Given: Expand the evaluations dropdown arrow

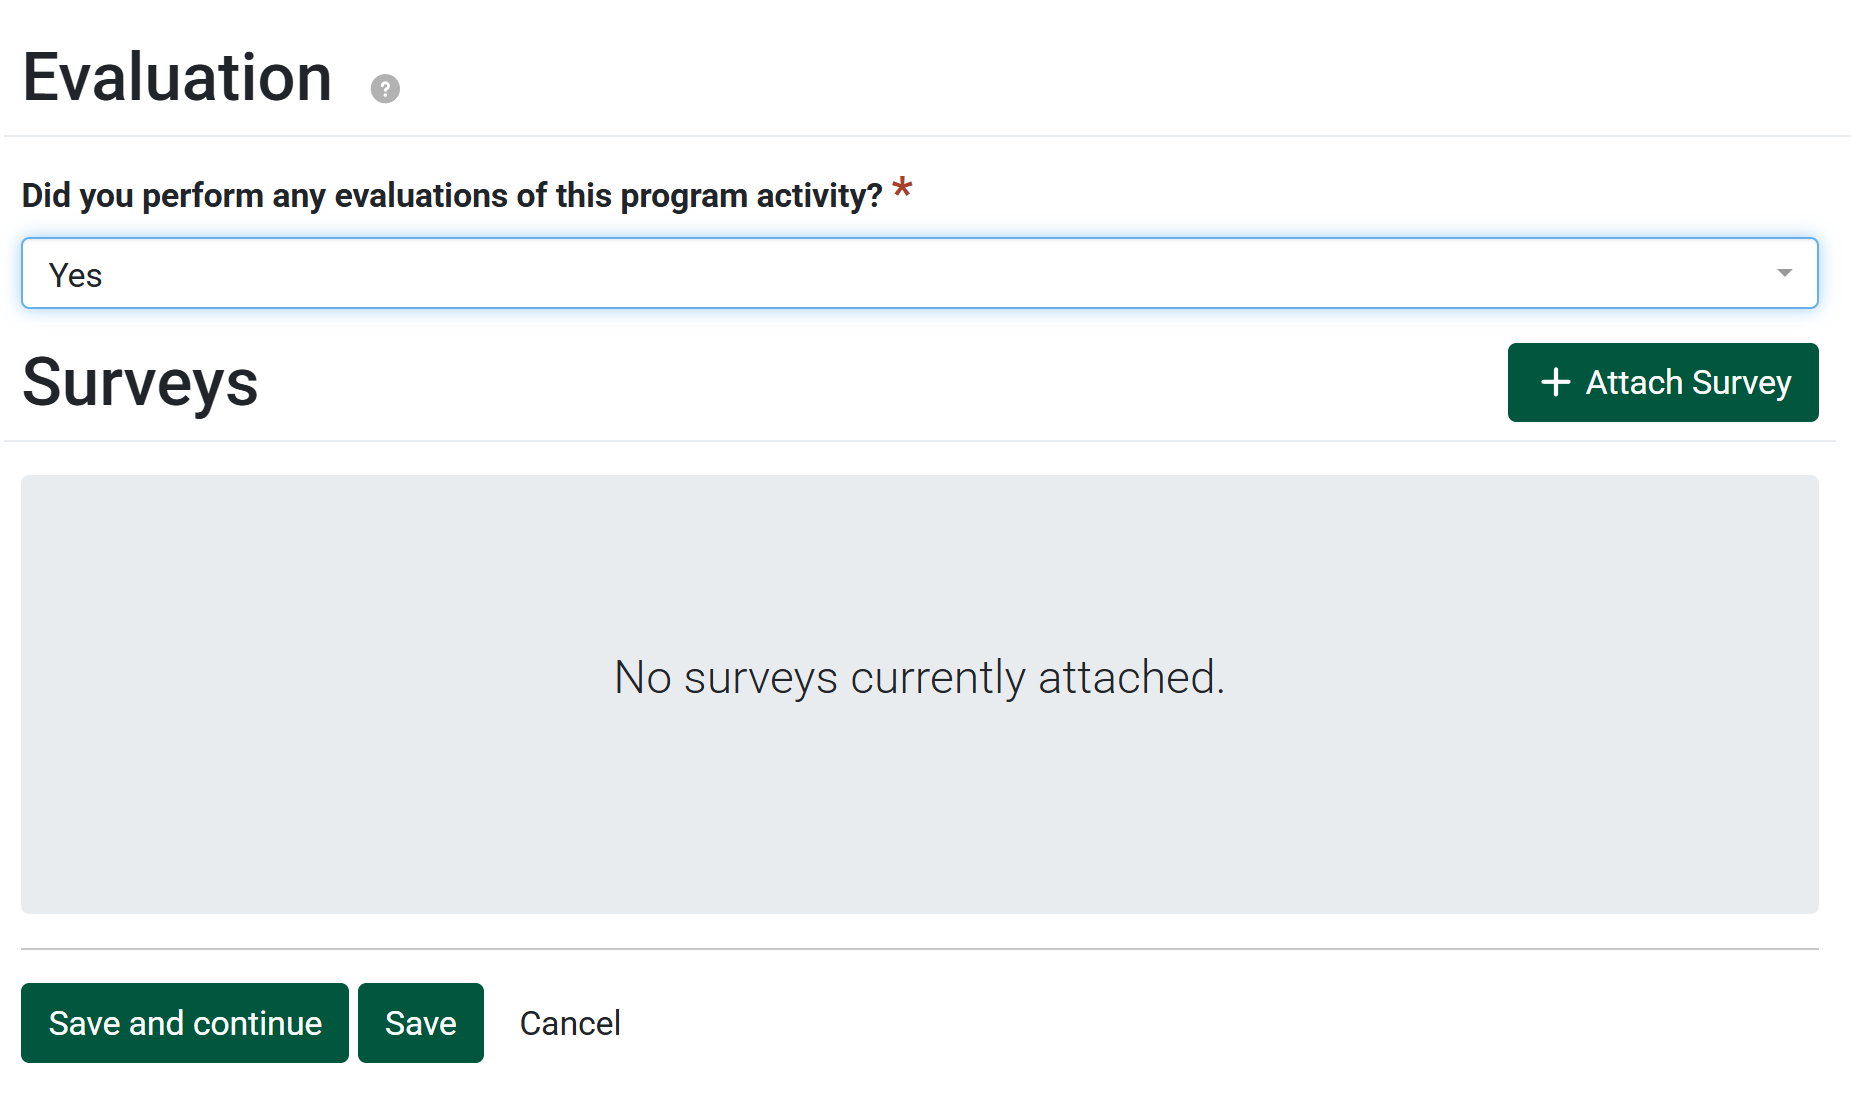Looking at the screenshot, I should pyautogui.click(x=1784, y=273).
